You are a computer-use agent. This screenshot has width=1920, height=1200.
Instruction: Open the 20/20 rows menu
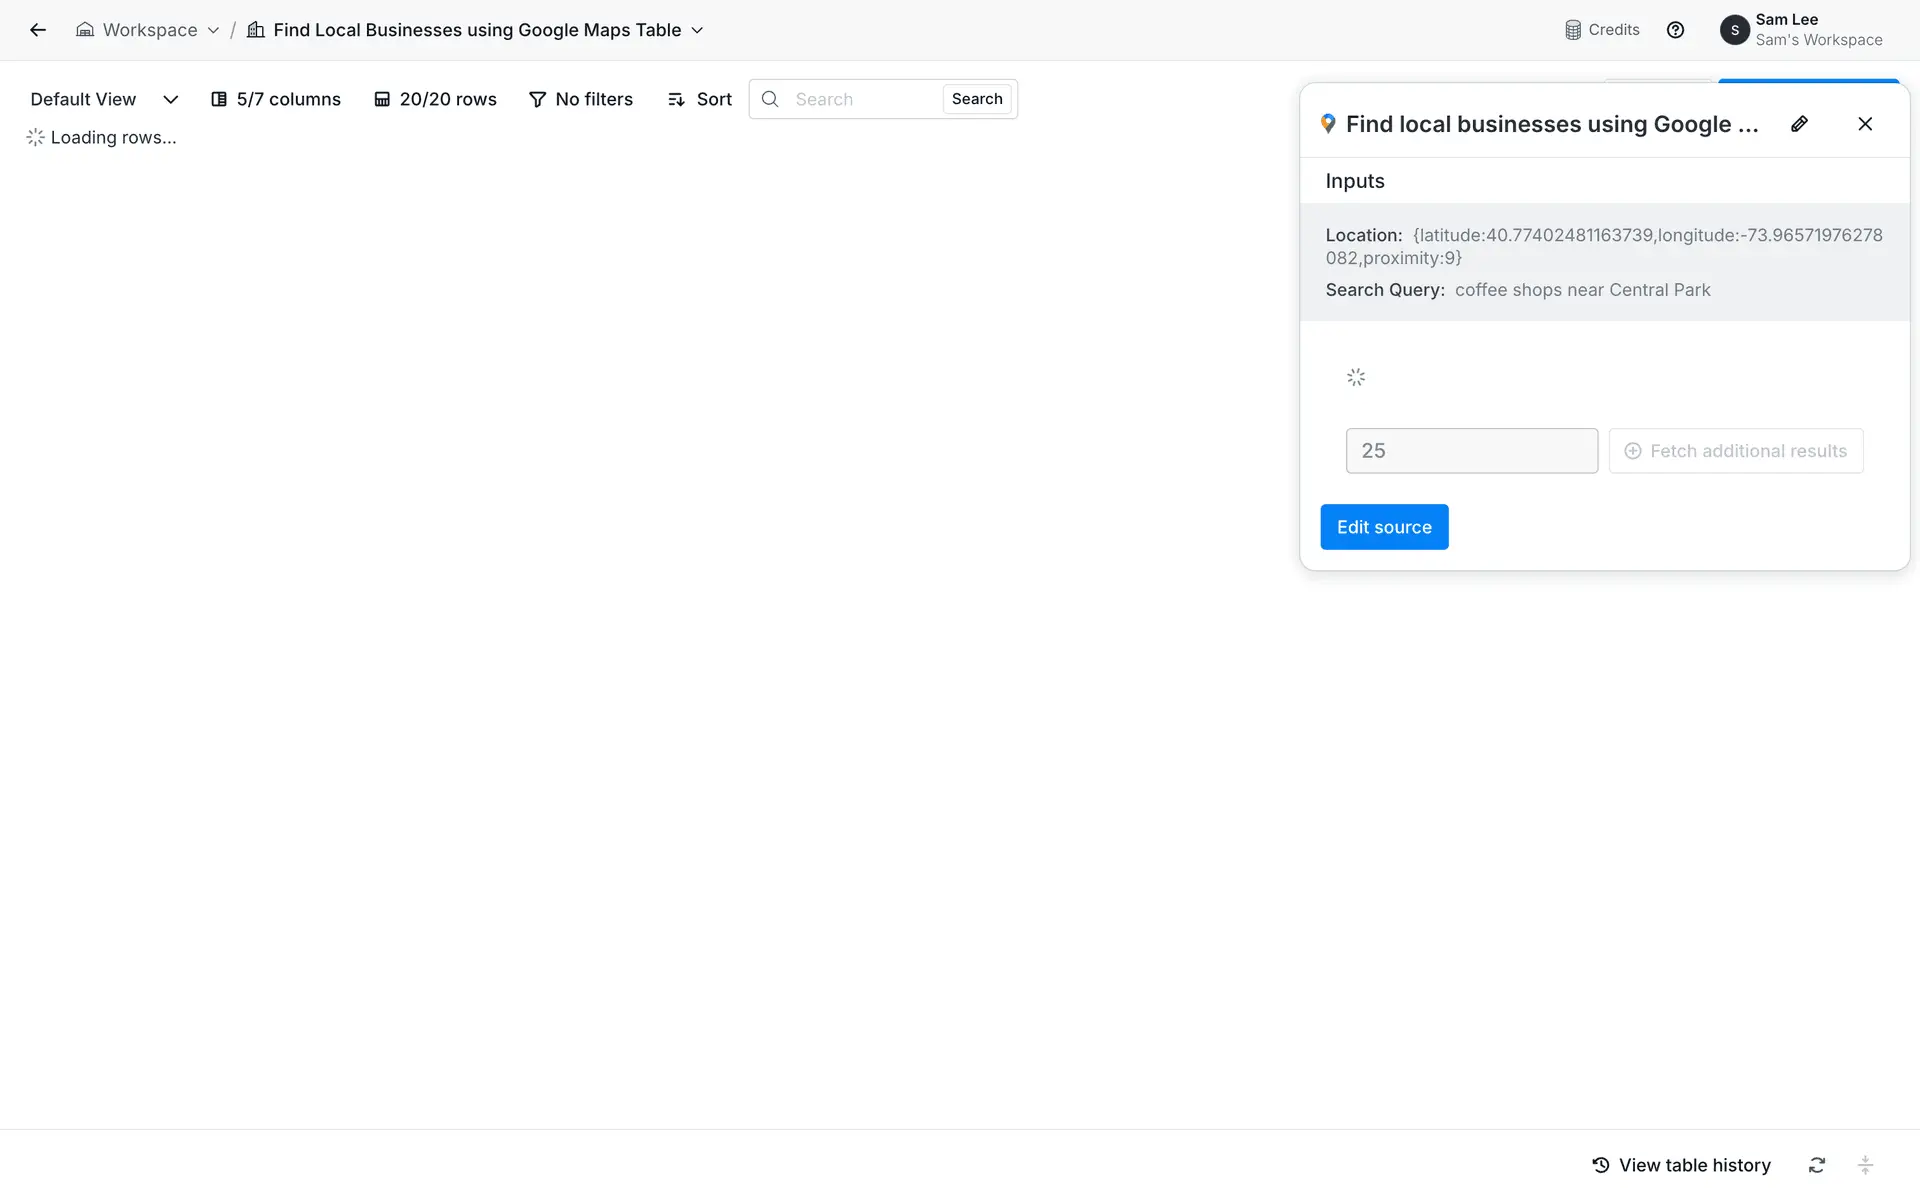point(435,99)
